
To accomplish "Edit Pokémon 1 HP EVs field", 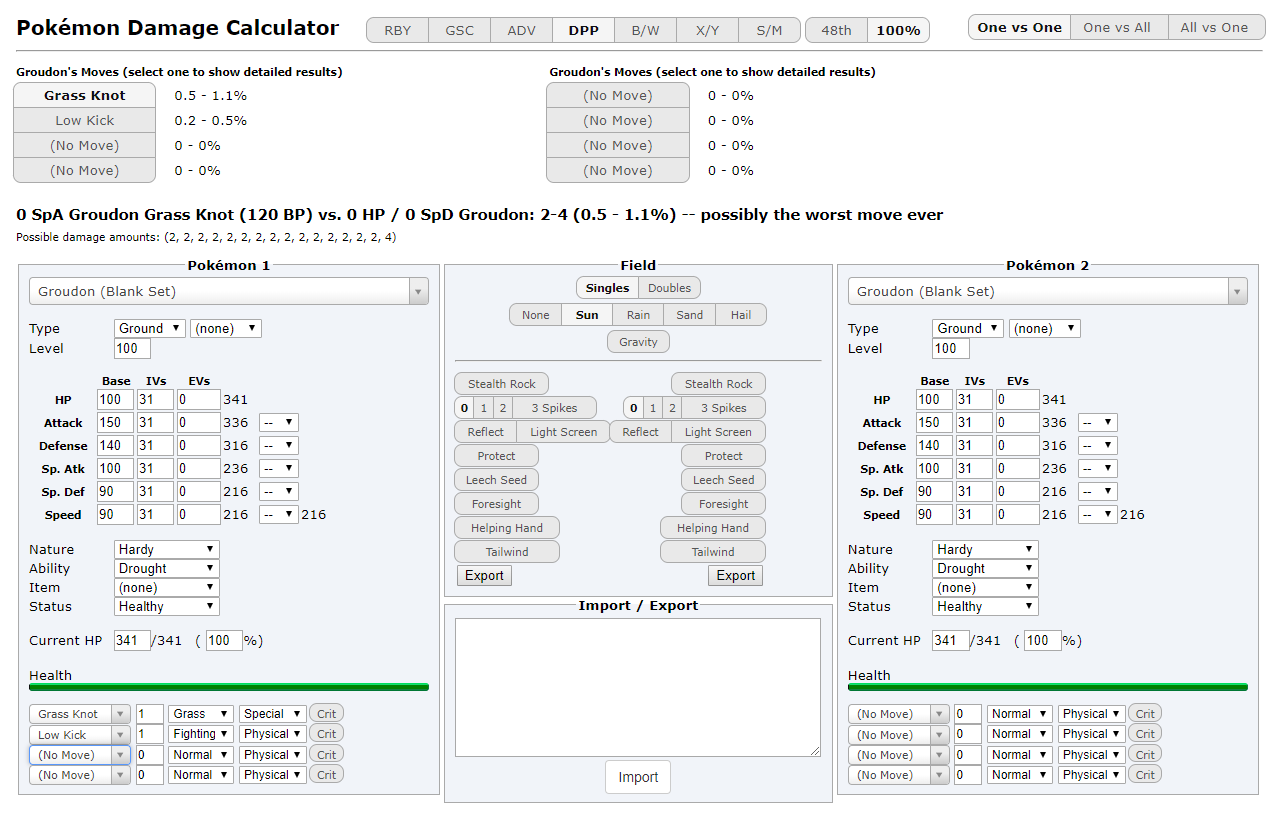I will 198,400.
